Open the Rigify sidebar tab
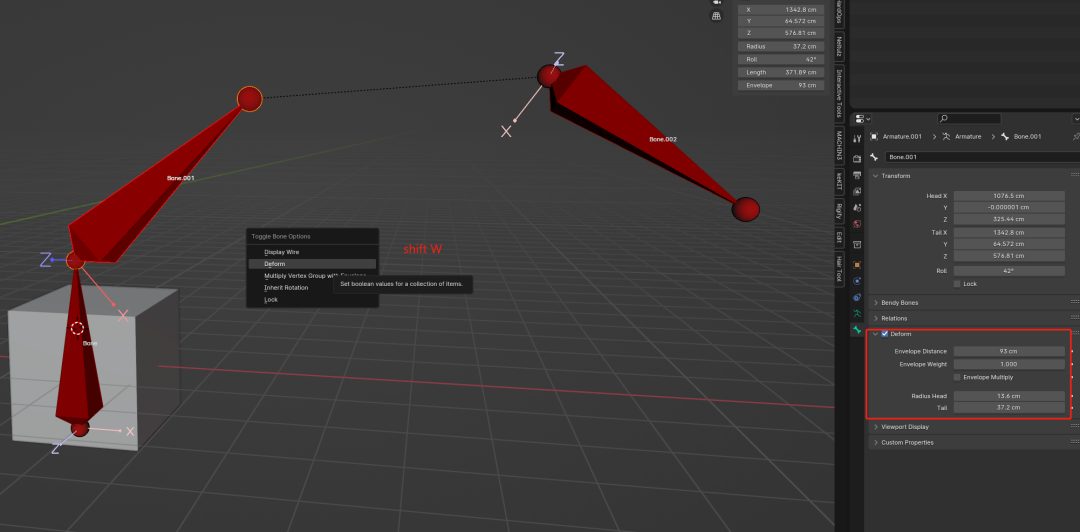Screen dimensions: 1080x532 coord(840,211)
